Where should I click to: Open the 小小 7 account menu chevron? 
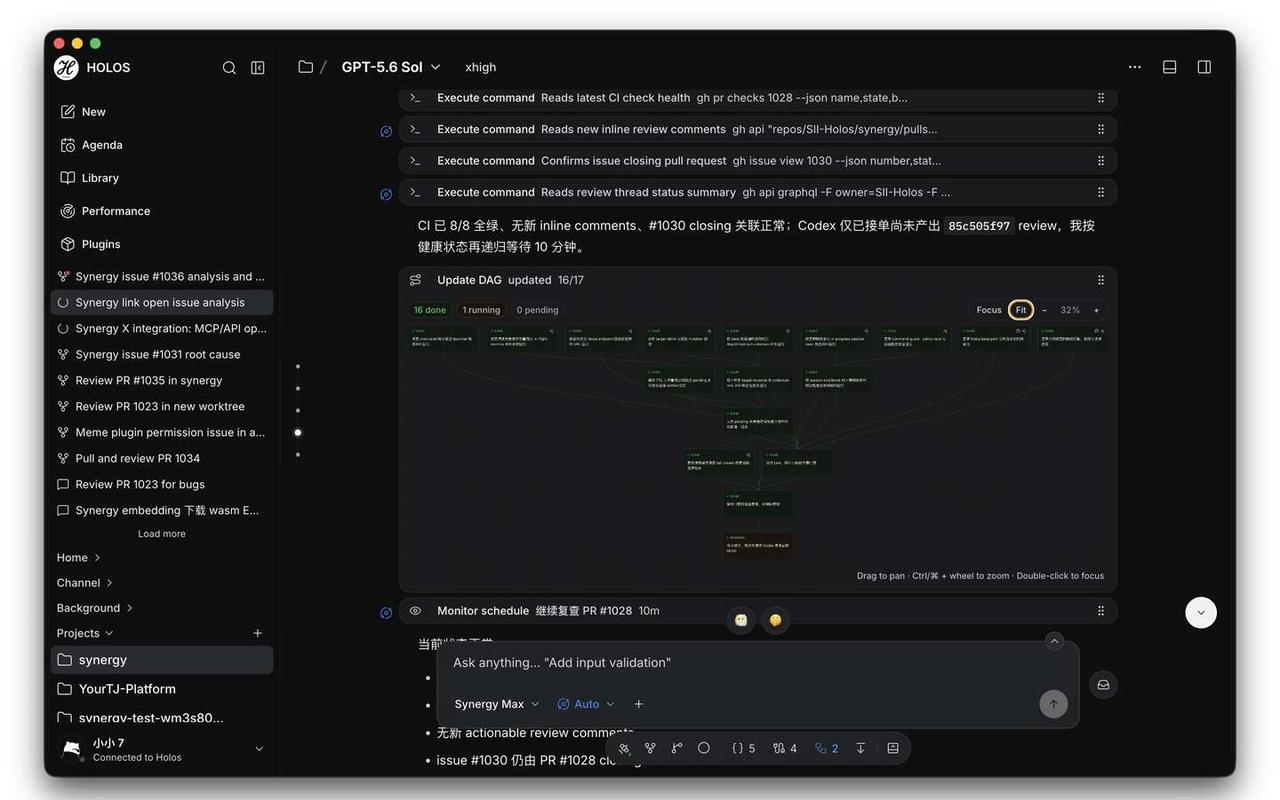point(259,749)
